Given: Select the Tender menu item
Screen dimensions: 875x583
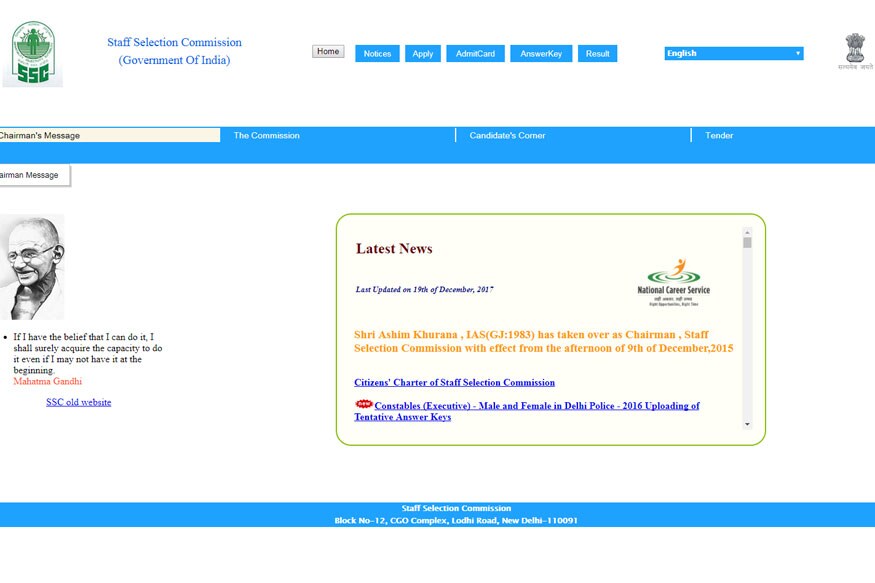Looking at the screenshot, I should click(x=783, y=135).
